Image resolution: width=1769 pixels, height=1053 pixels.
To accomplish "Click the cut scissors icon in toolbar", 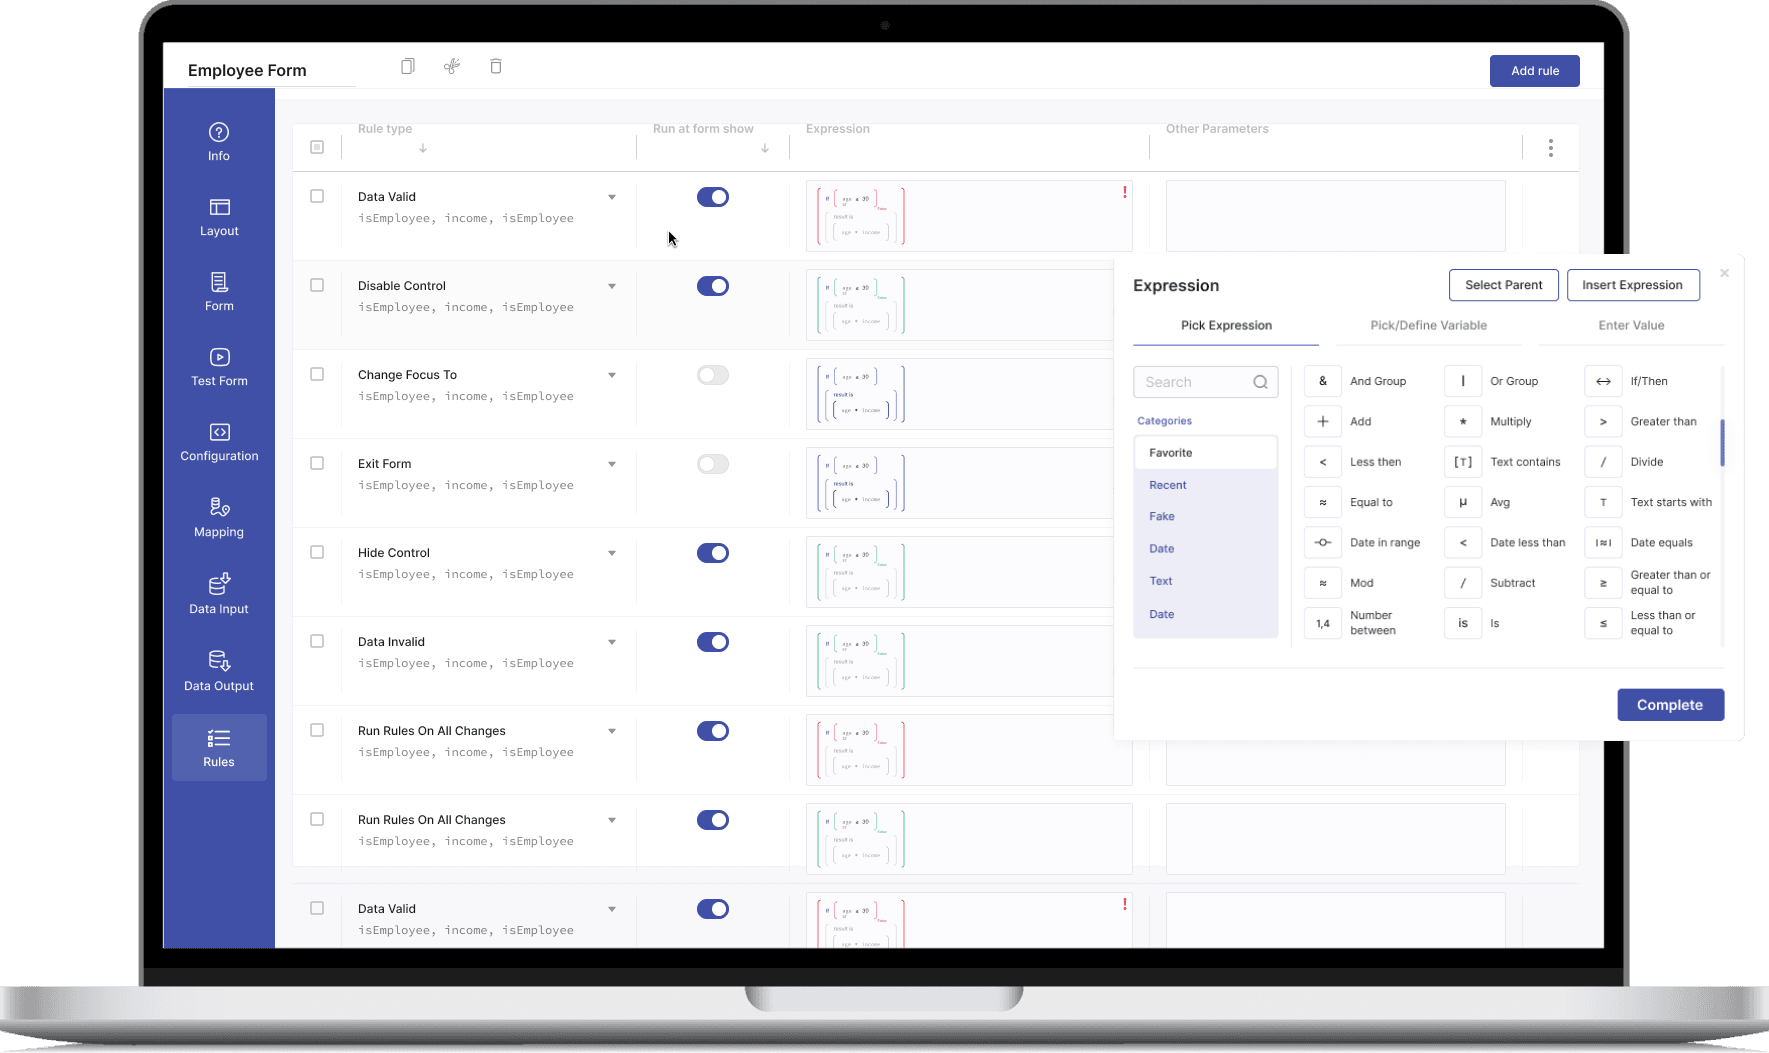I will (452, 66).
